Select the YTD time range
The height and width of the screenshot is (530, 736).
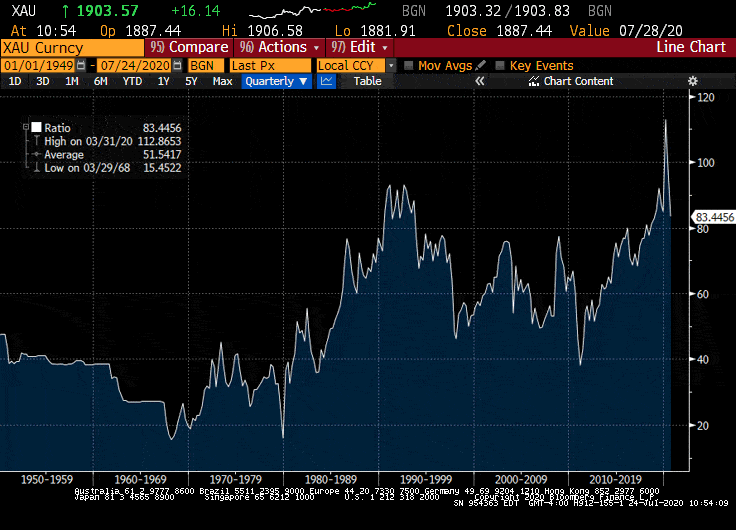[132, 81]
